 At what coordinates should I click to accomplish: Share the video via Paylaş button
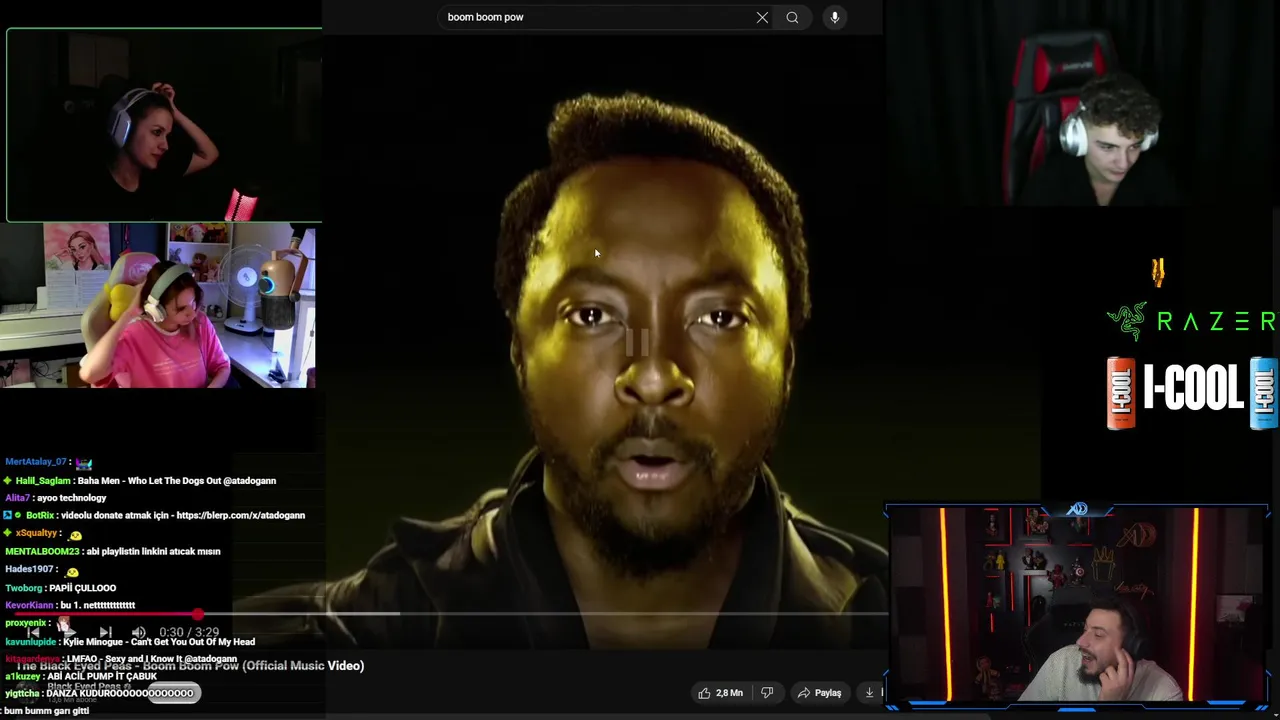819,692
